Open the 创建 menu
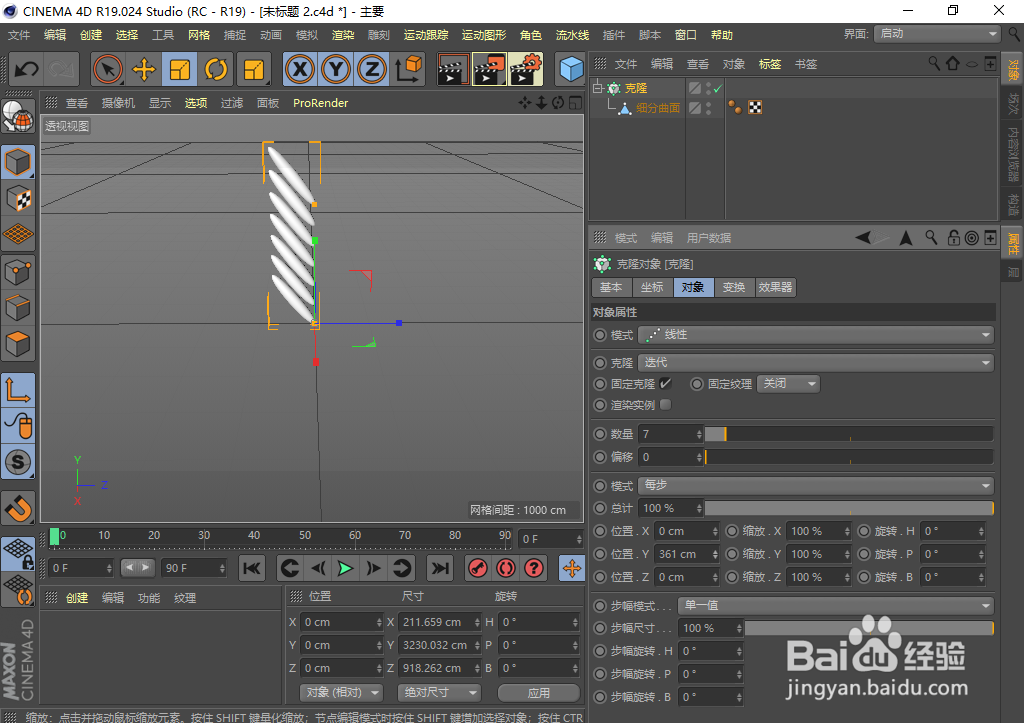 point(91,35)
